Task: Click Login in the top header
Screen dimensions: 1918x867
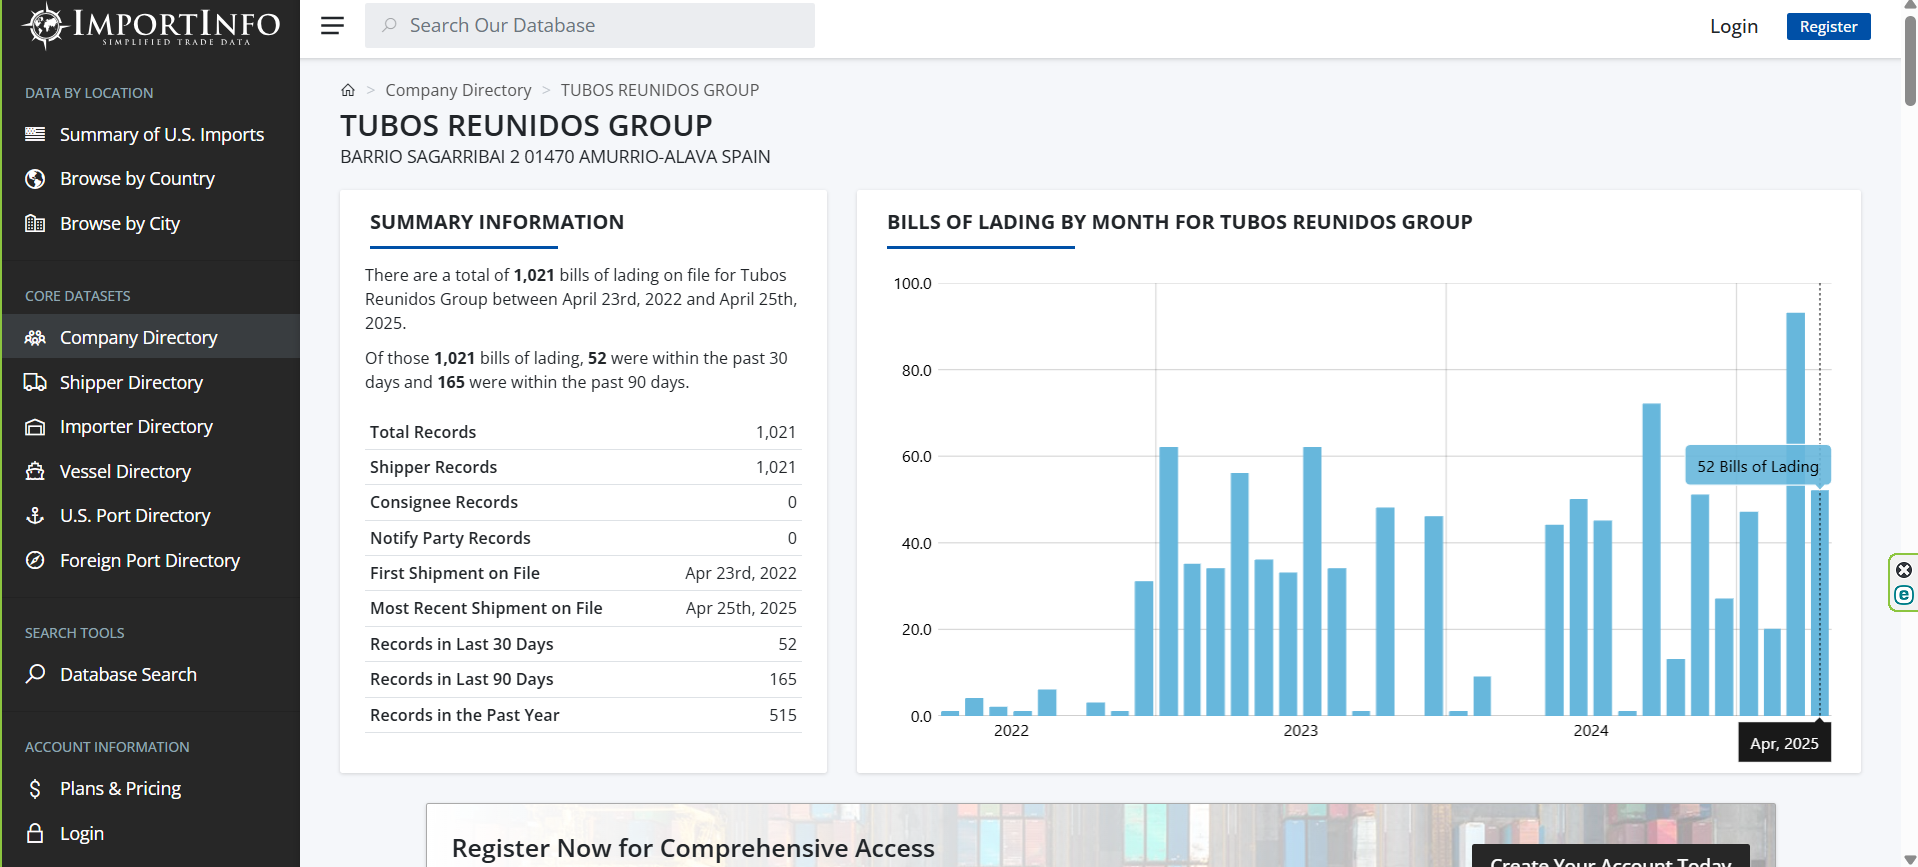Action: [x=1733, y=26]
